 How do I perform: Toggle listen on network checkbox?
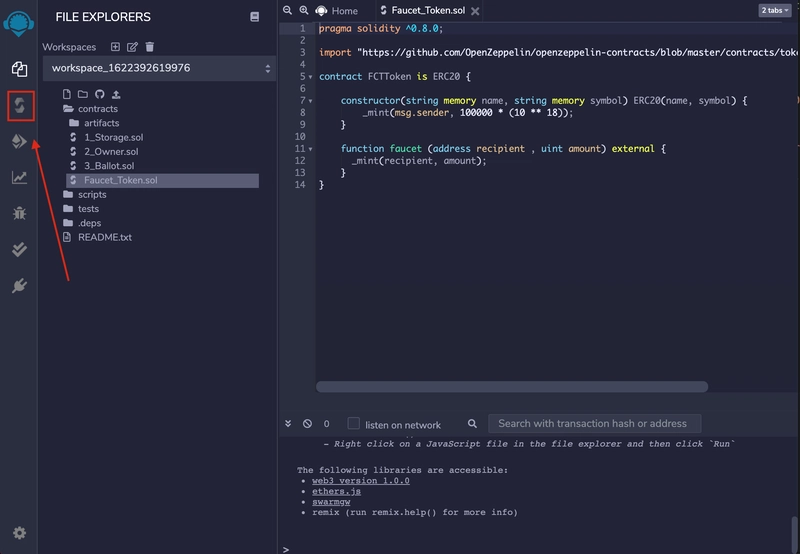(x=354, y=423)
